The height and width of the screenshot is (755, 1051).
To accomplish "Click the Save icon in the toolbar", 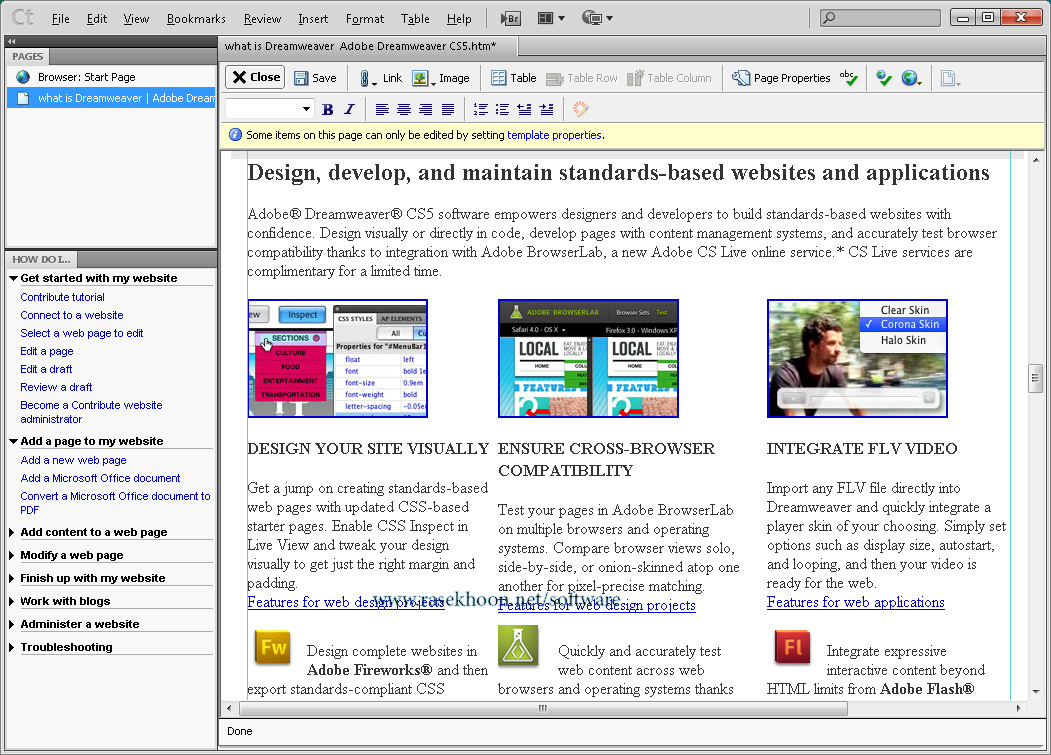I will (x=315, y=78).
